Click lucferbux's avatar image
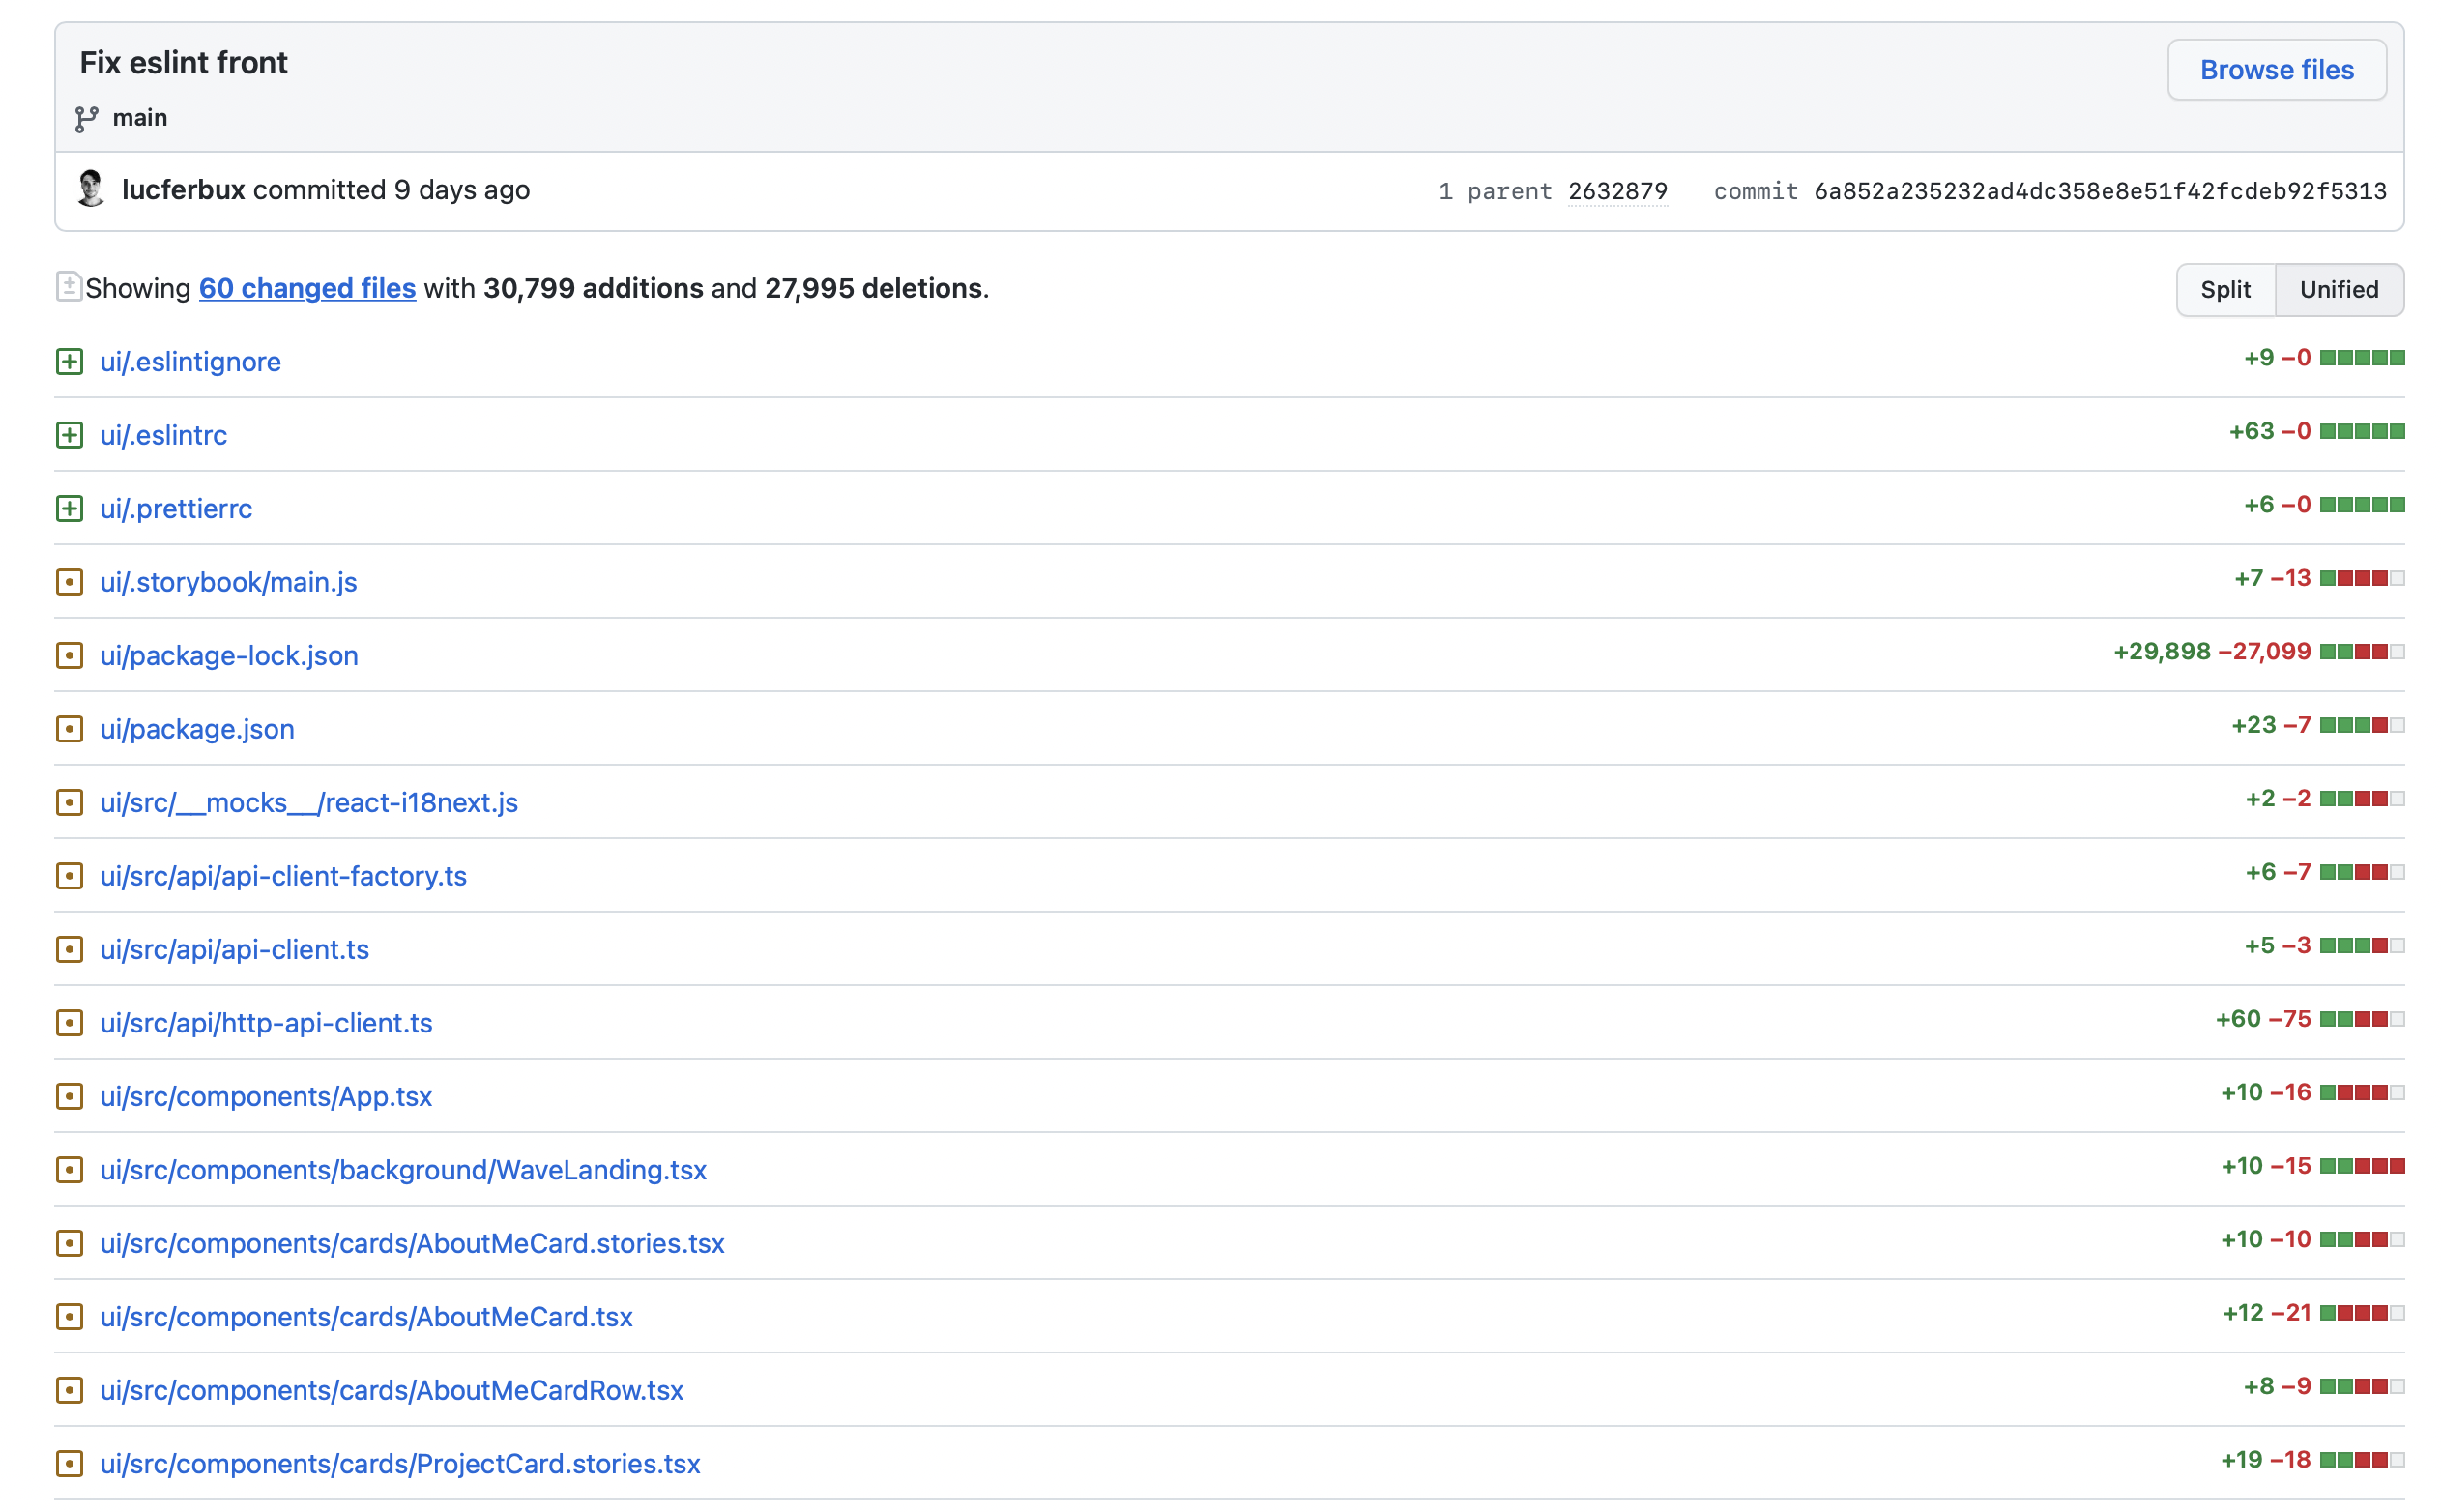The image size is (2442, 1512). 91,189
